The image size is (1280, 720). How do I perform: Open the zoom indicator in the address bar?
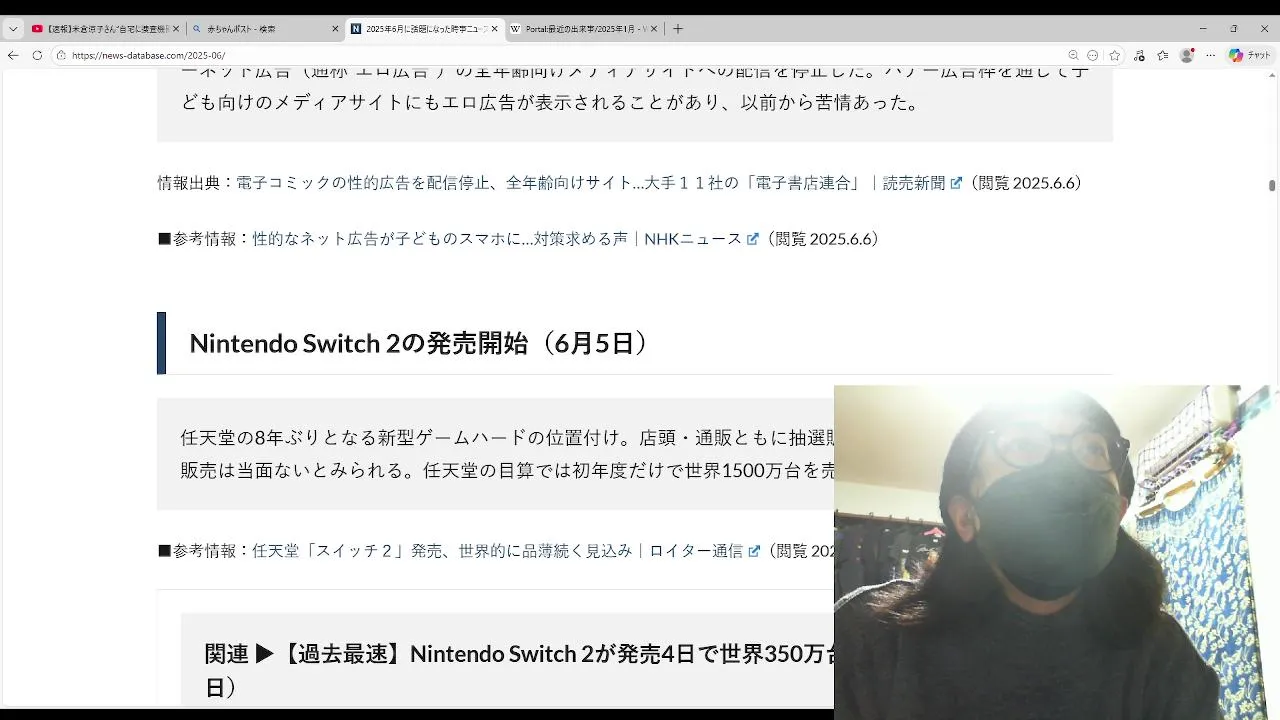click(1073, 55)
